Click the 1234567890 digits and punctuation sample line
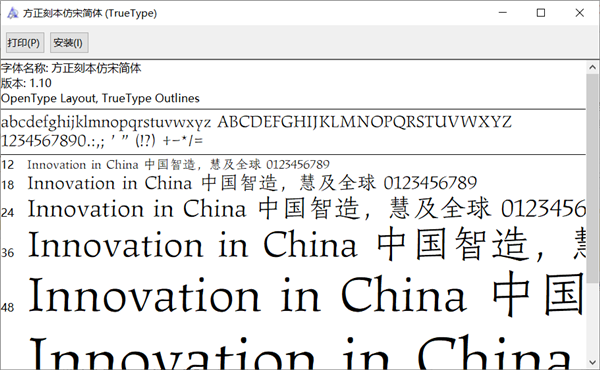The width and height of the screenshot is (600, 370). (x=102, y=141)
